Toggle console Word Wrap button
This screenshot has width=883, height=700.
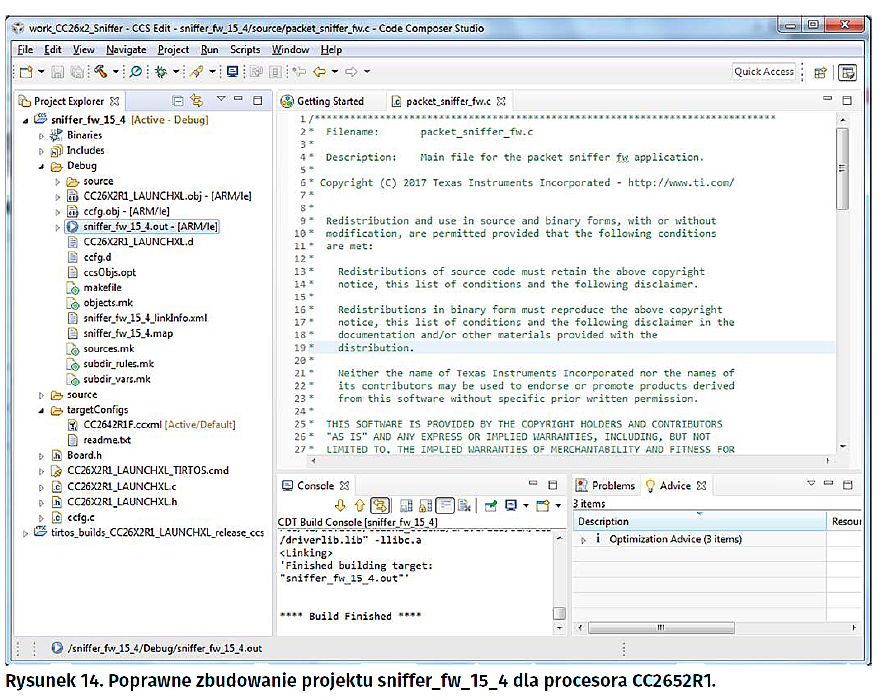click(445, 506)
